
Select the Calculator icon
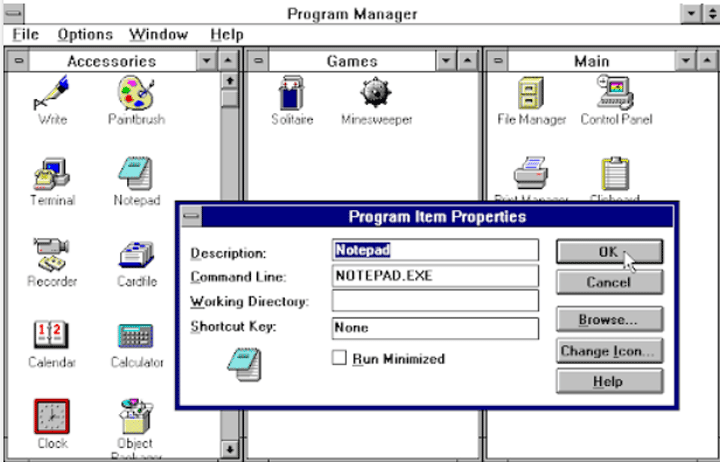pos(135,336)
